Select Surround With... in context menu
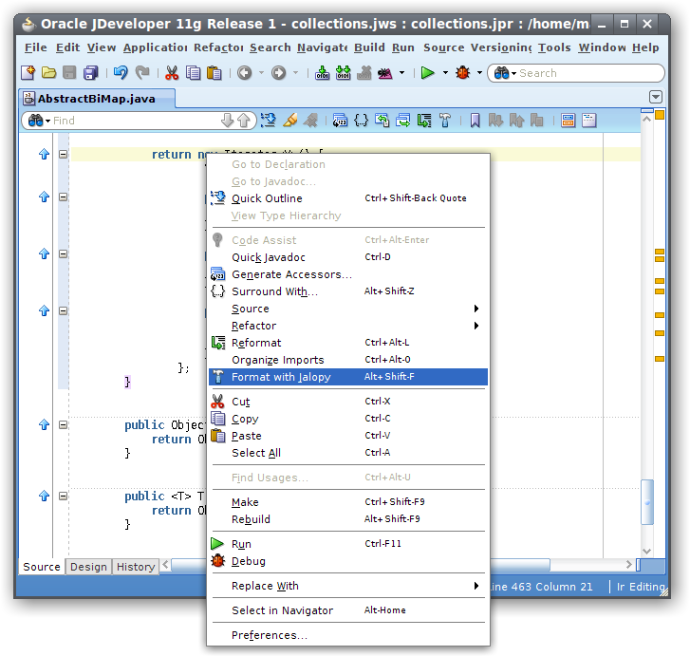The width and height of the screenshot is (690, 656). tap(348, 291)
